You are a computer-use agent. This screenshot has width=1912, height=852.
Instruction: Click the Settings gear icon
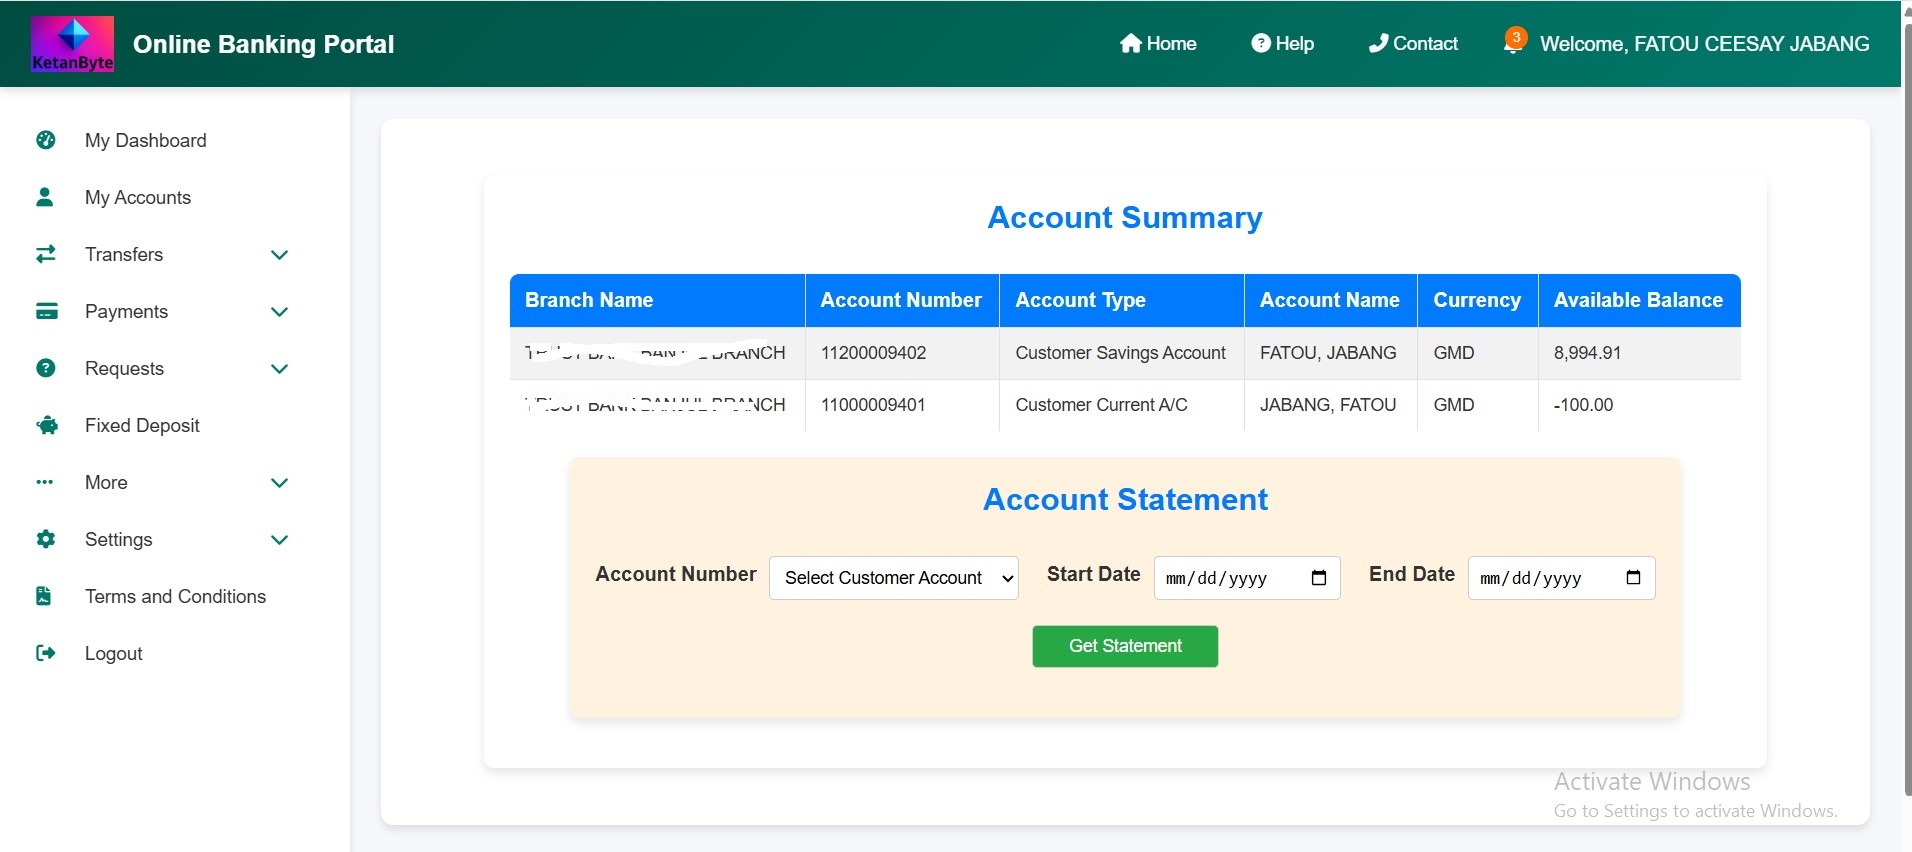(46, 539)
